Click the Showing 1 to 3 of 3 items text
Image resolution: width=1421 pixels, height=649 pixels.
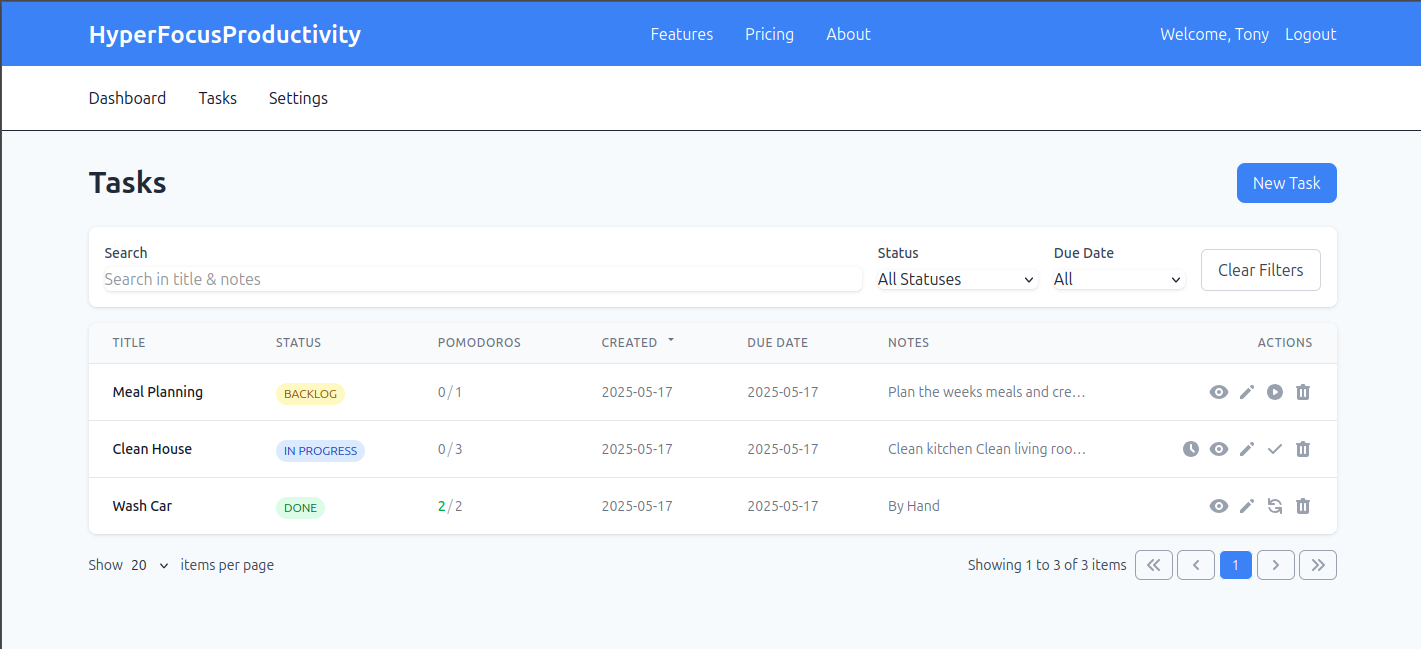[x=1047, y=565]
